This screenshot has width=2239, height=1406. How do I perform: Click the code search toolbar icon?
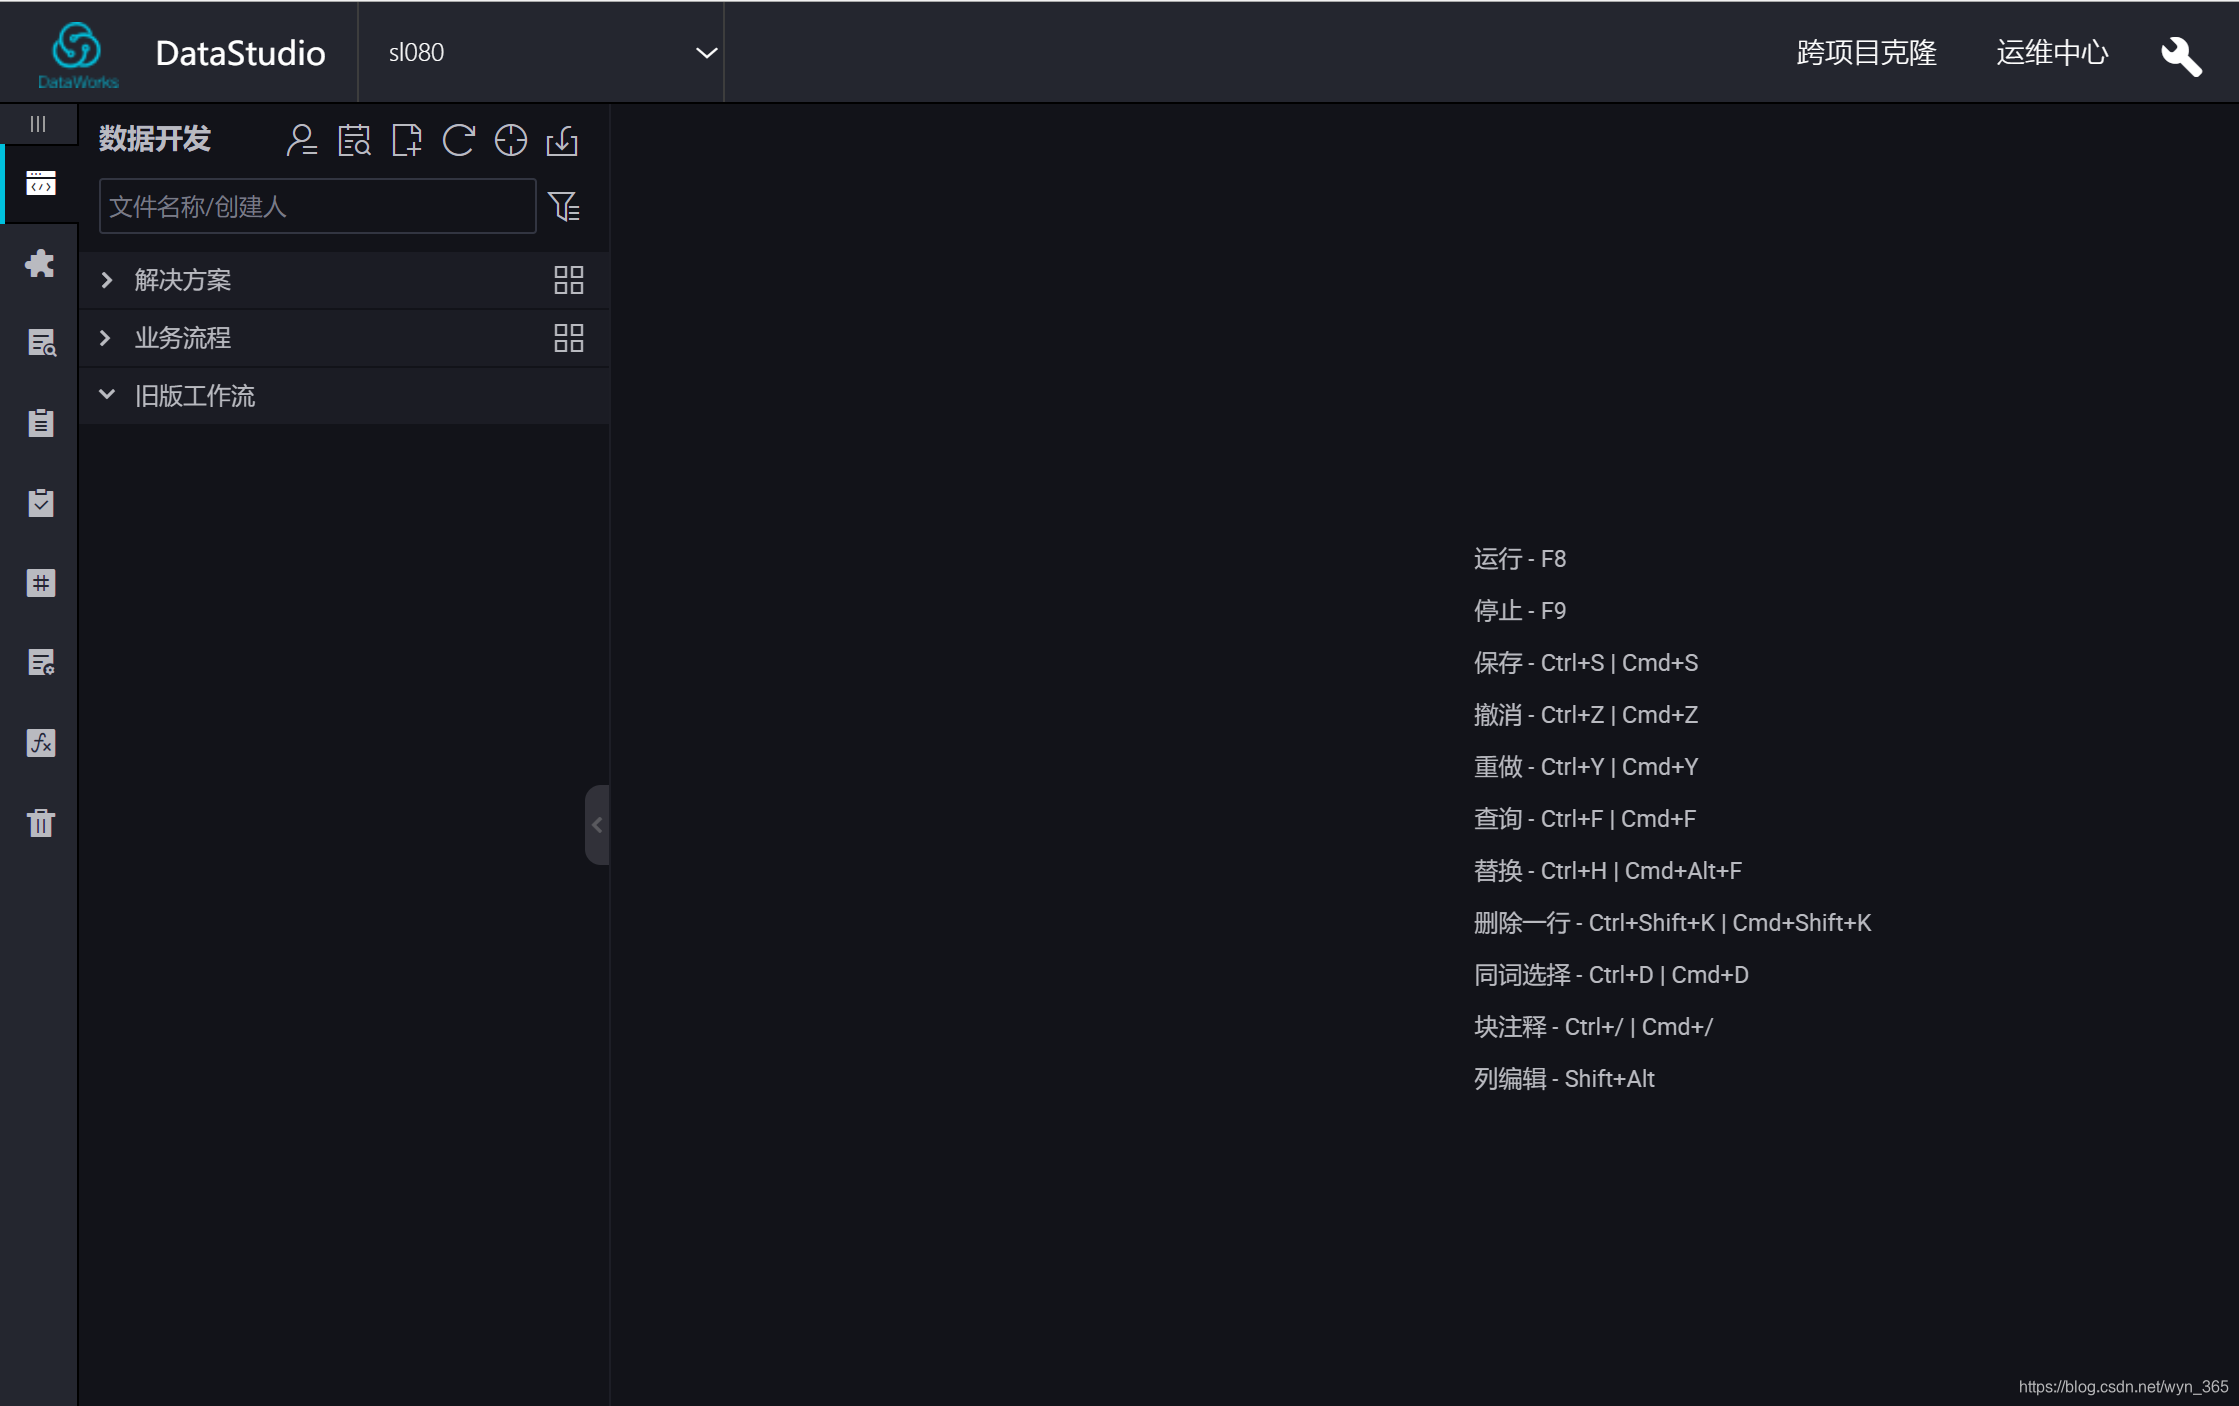(354, 140)
